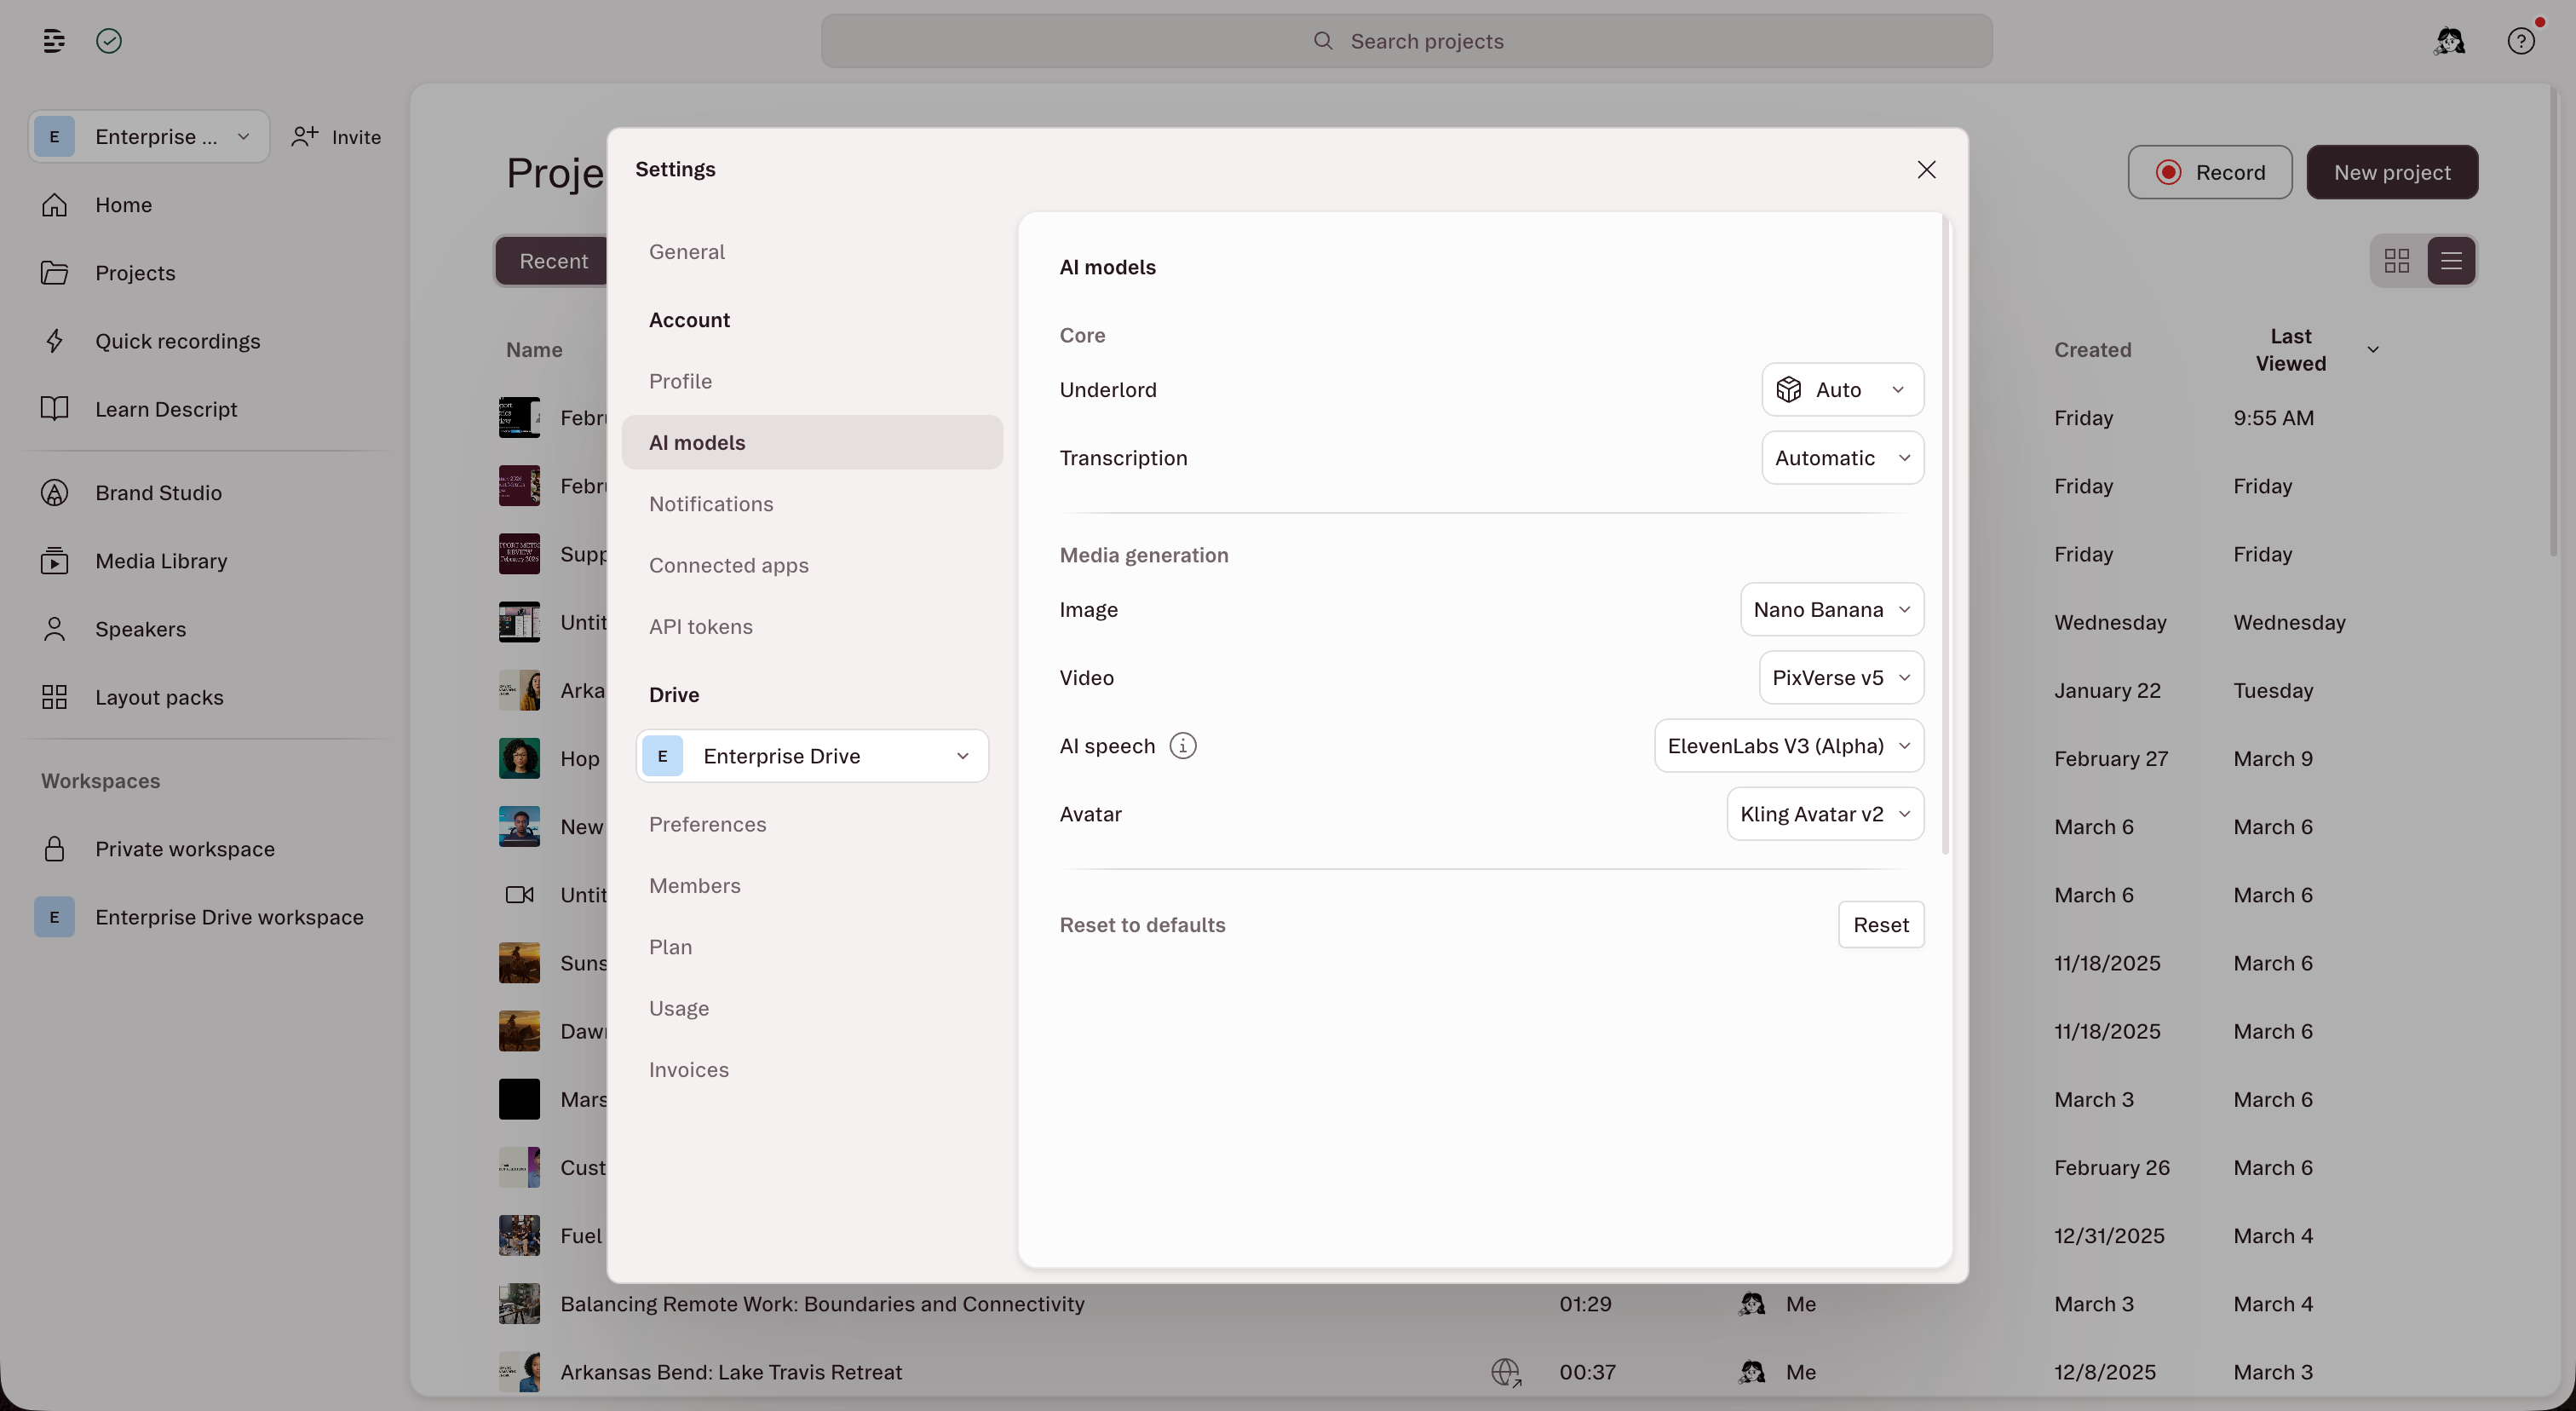Click the Name column header
The height and width of the screenshot is (1411, 2576).
point(534,350)
